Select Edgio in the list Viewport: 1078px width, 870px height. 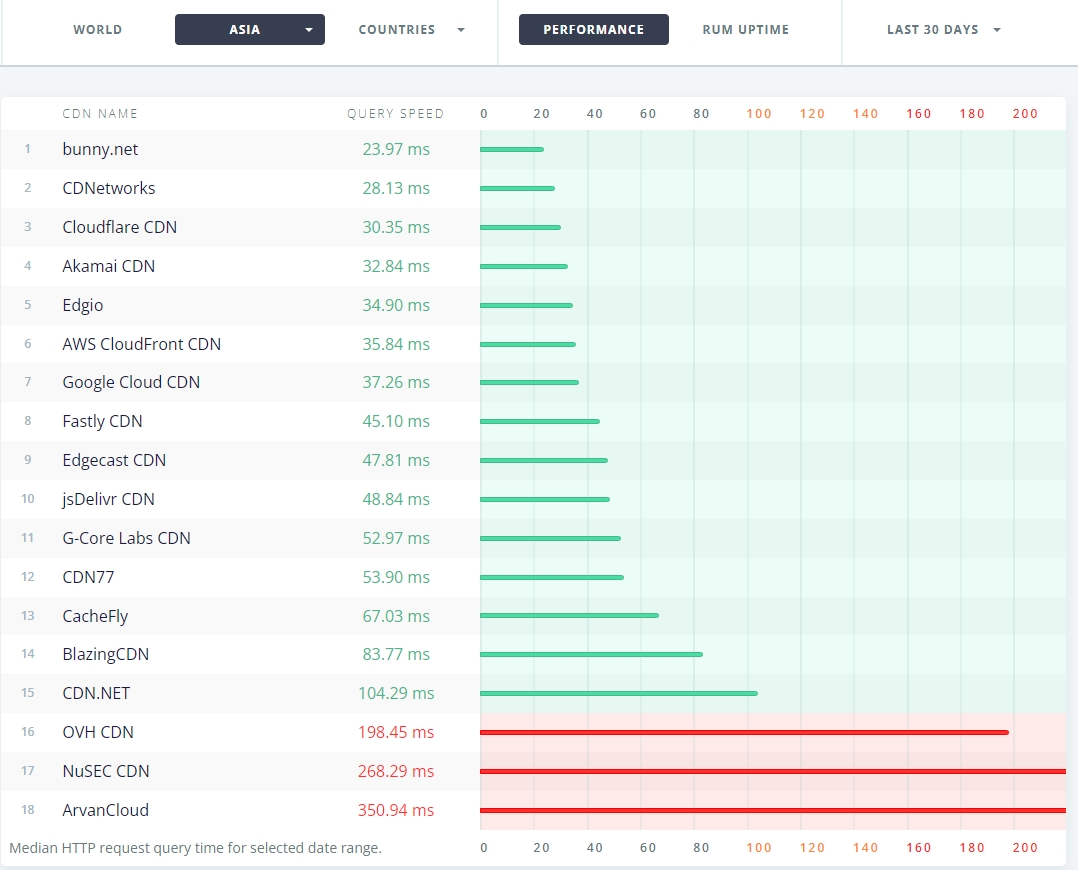(x=82, y=305)
